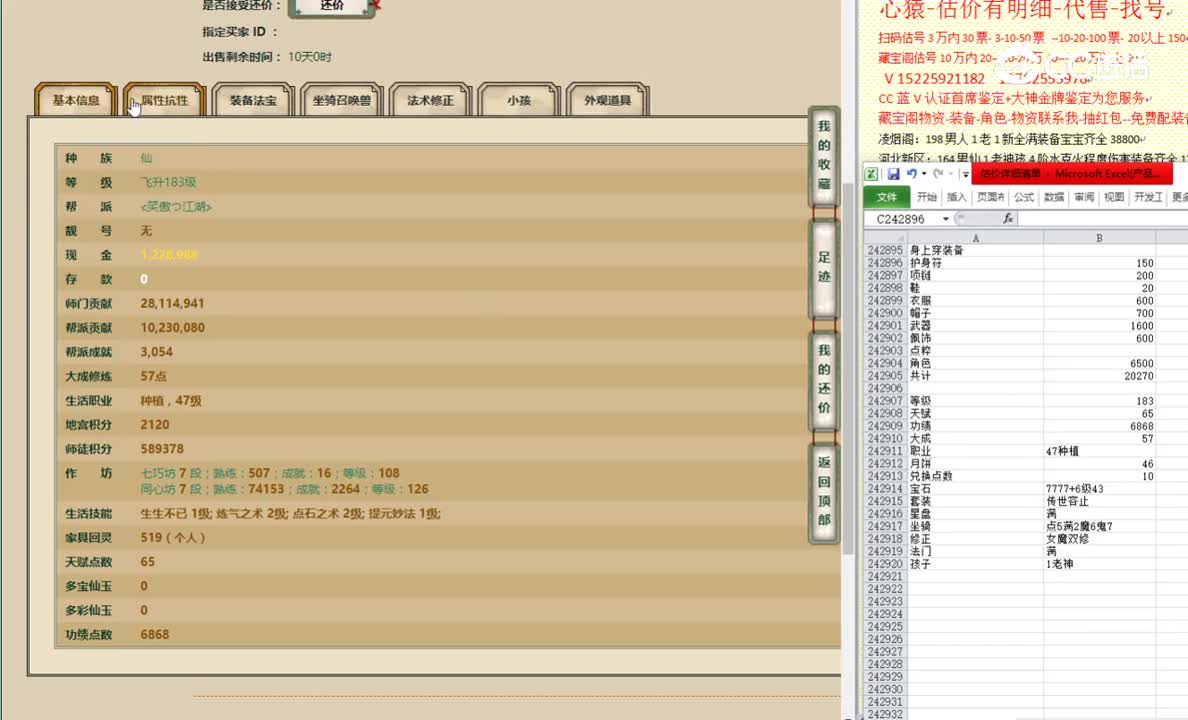Click the level value 飞升183级

click(x=168, y=182)
